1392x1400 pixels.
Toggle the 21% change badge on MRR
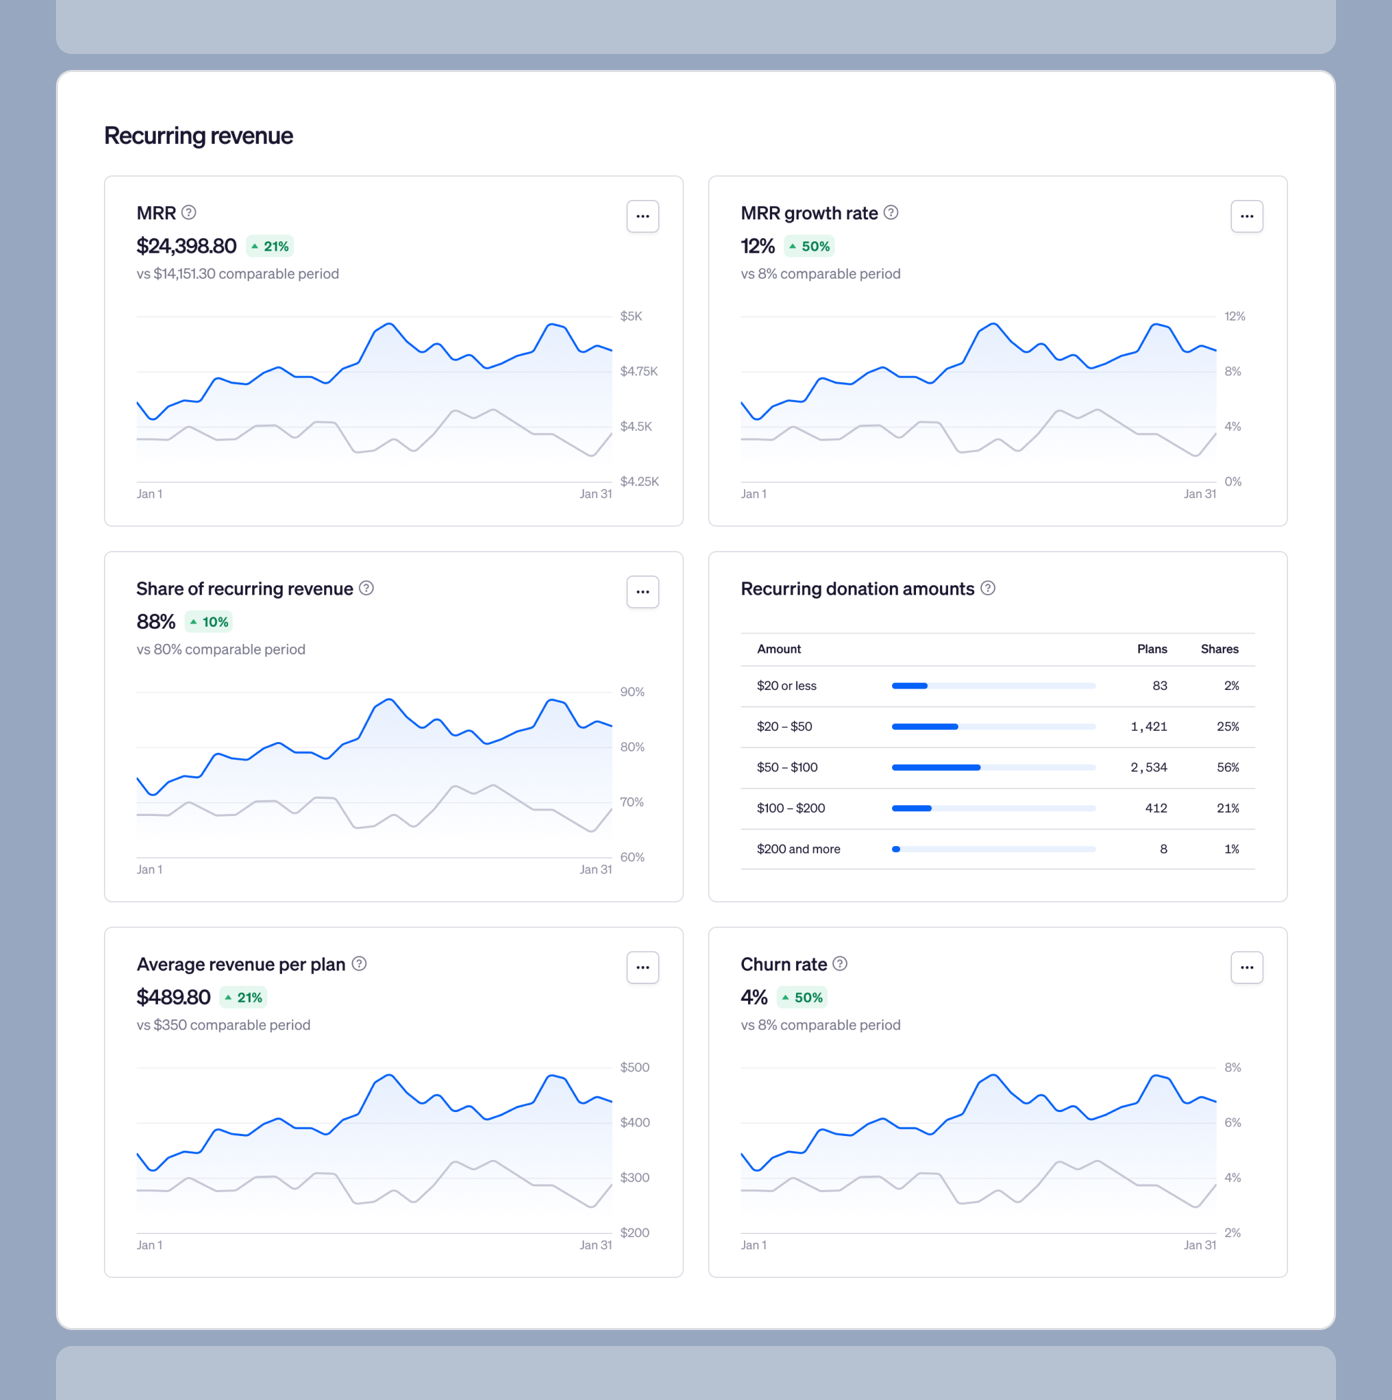pyautogui.click(x=269, y=246)
